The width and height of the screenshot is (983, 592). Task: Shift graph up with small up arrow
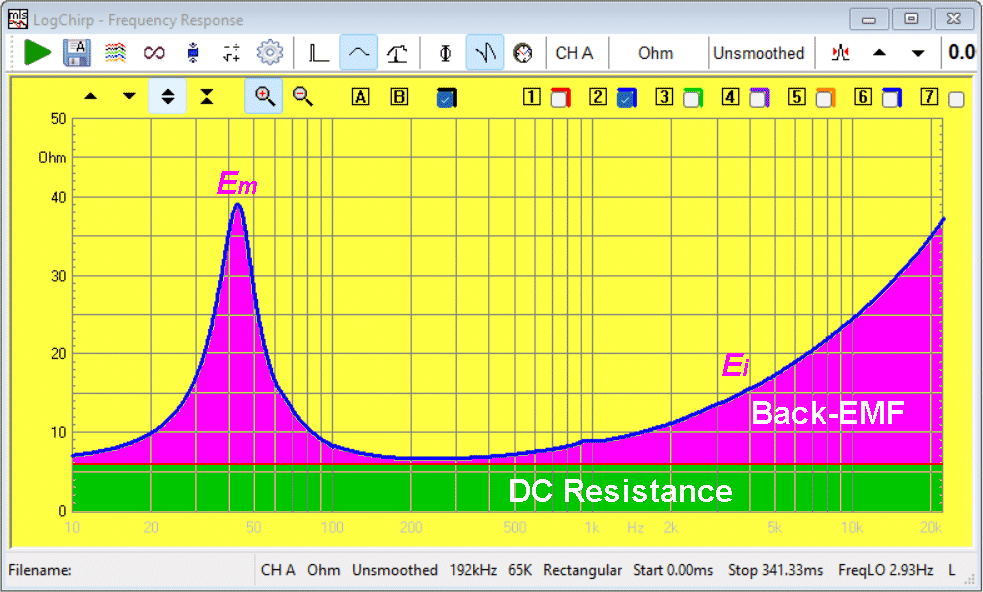pos(91,96)
